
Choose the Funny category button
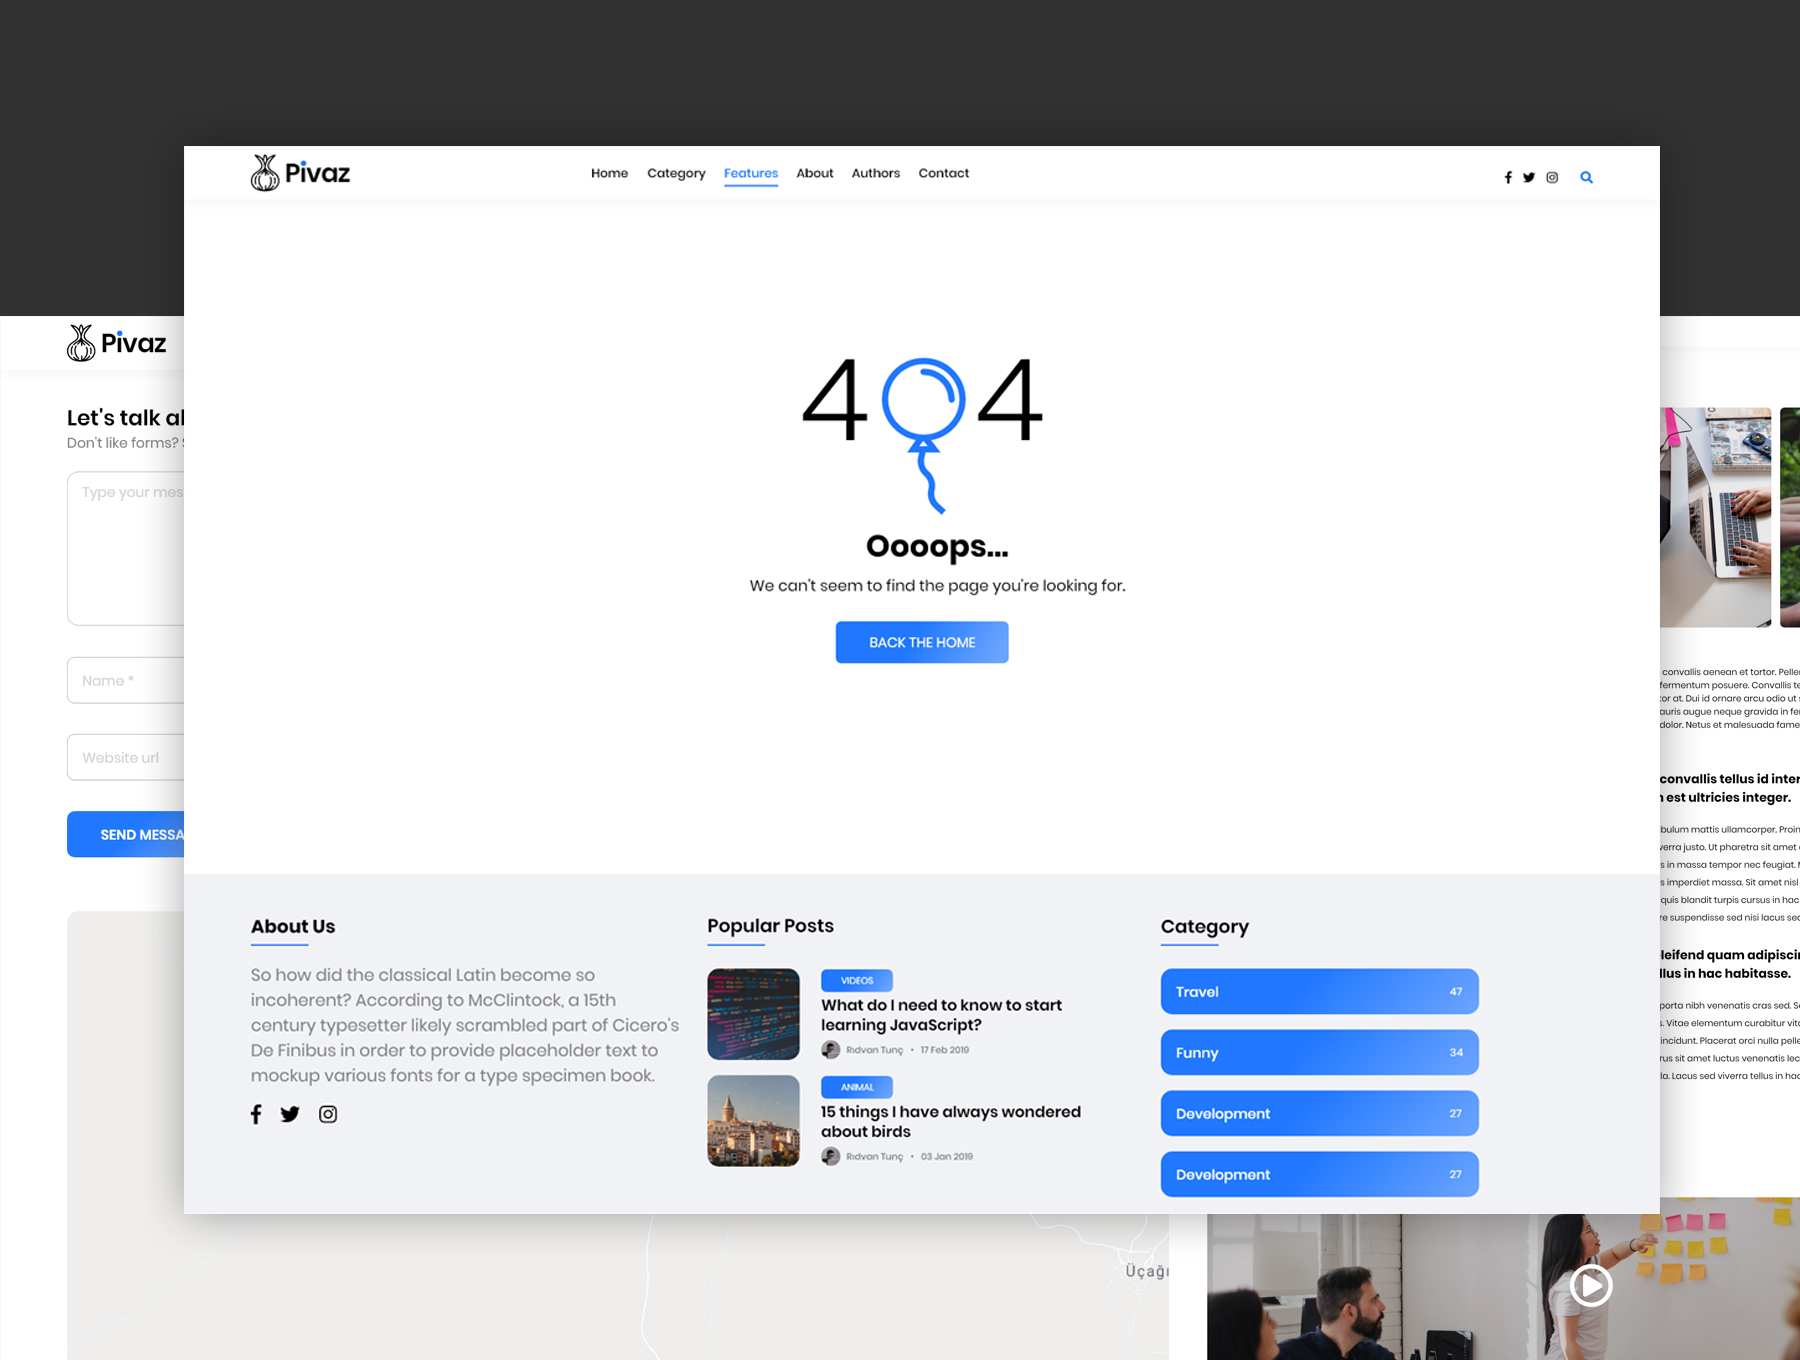(x=1319, y=1052)
